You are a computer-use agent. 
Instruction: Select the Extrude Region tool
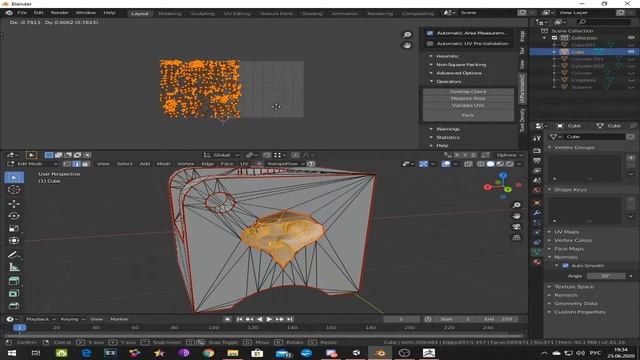(14, 281)
